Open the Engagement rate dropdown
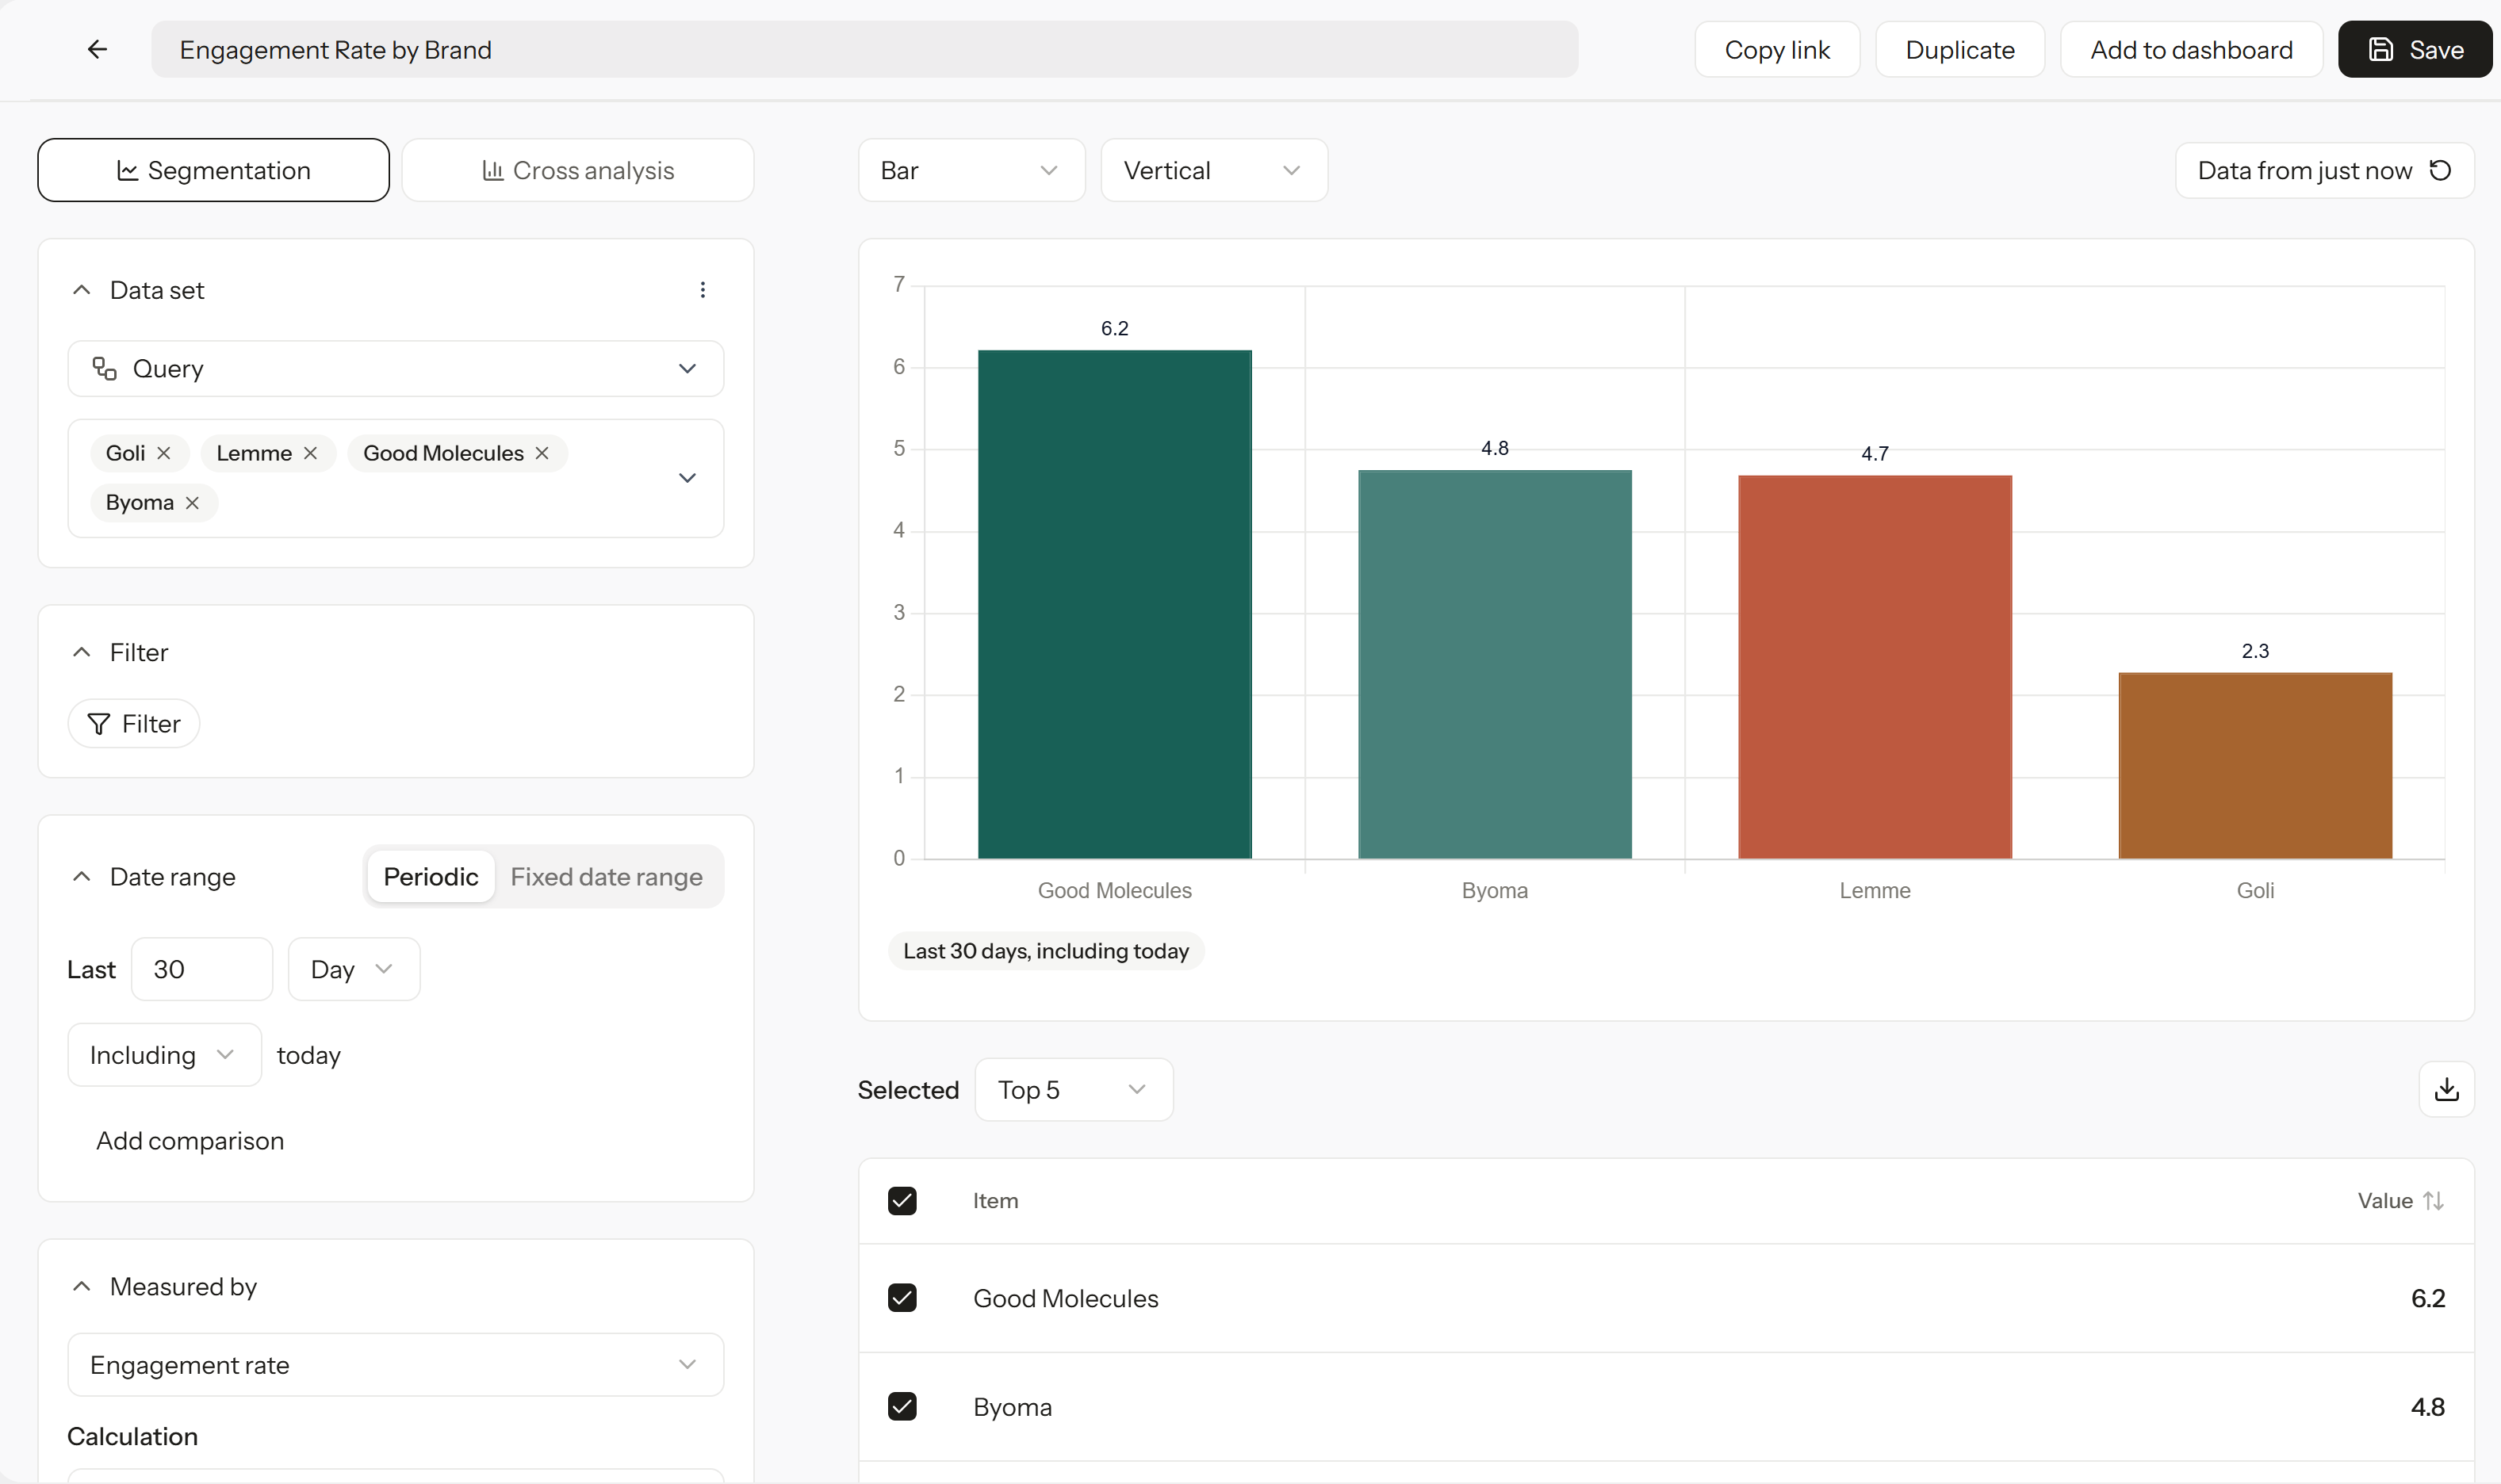This screenshot has height=1484, width=2501. (x=396, y=1365)
